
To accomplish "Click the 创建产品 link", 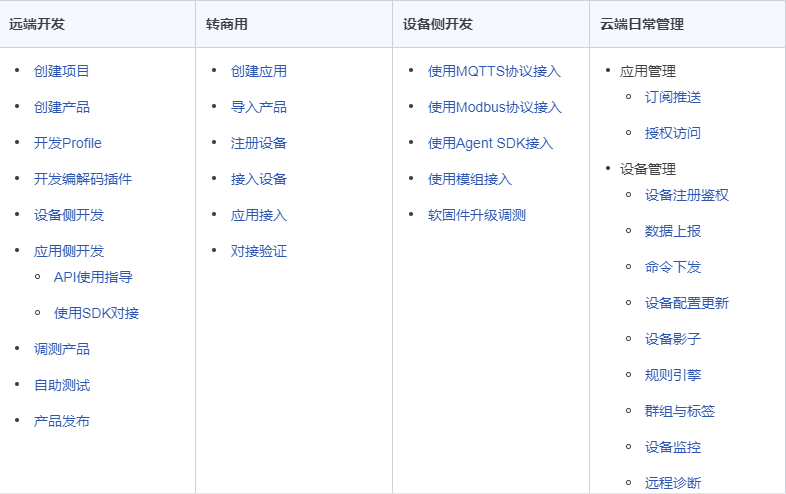I will (61, 107).
